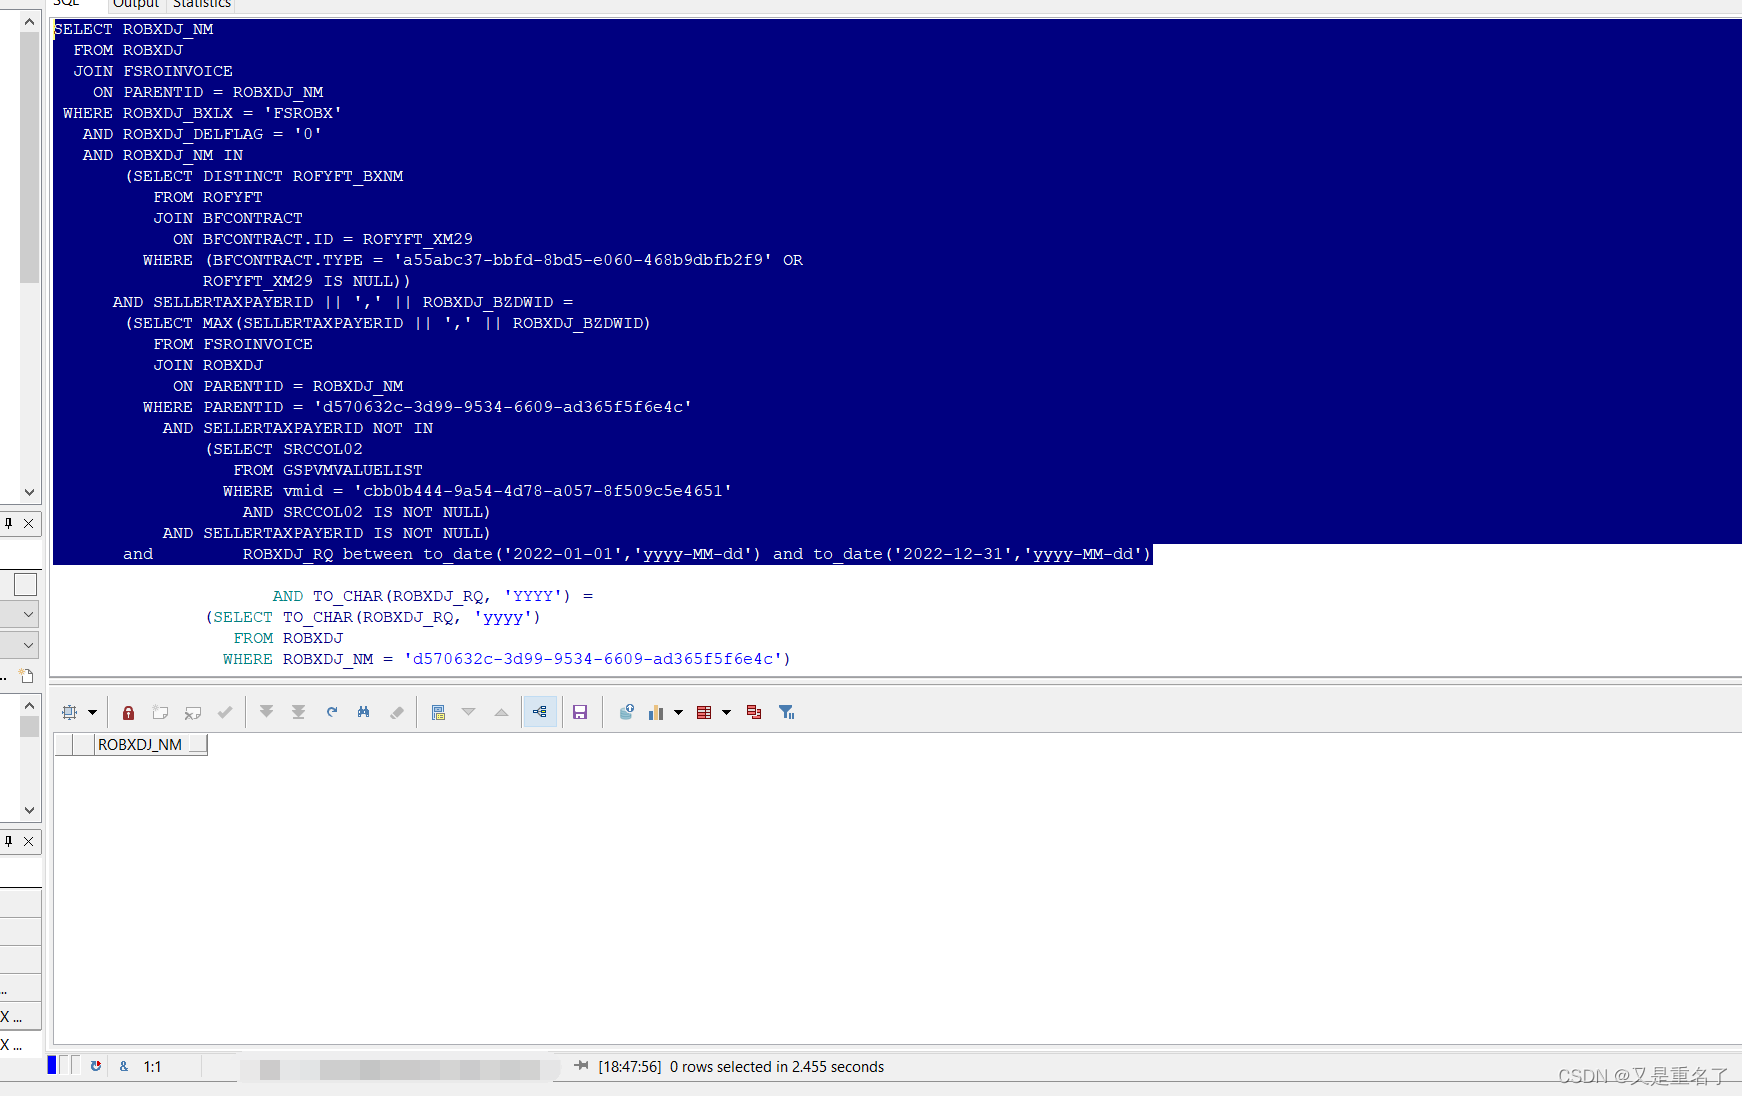Click the next record up triangle
1742x1096 pixels.
pos(501,712)
